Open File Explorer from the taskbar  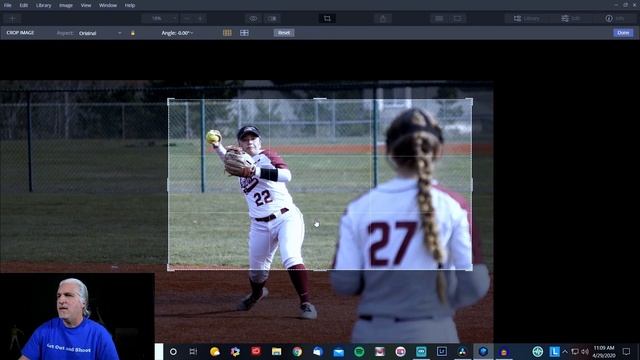pyautogui.click(x=276, y=351)
